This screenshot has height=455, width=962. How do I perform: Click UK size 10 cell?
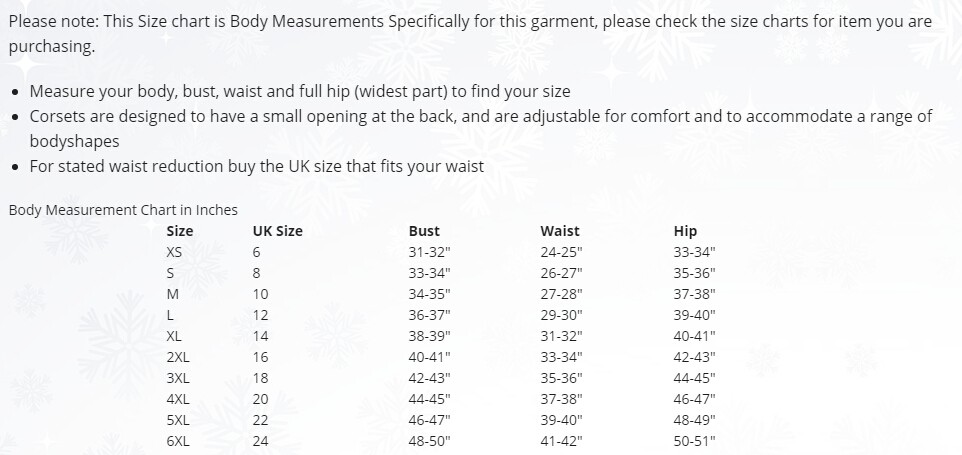coord(261,294)
